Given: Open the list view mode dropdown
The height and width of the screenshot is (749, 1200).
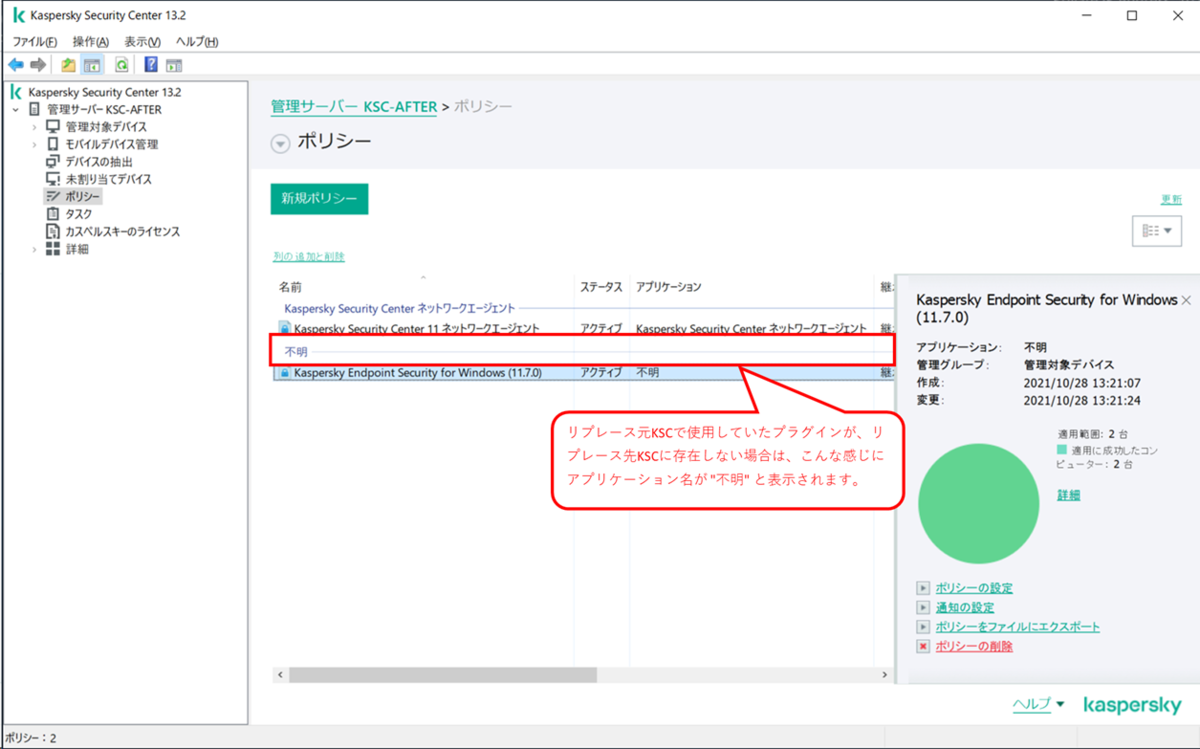Looking at the screenshot, I should pos(1156,230).
